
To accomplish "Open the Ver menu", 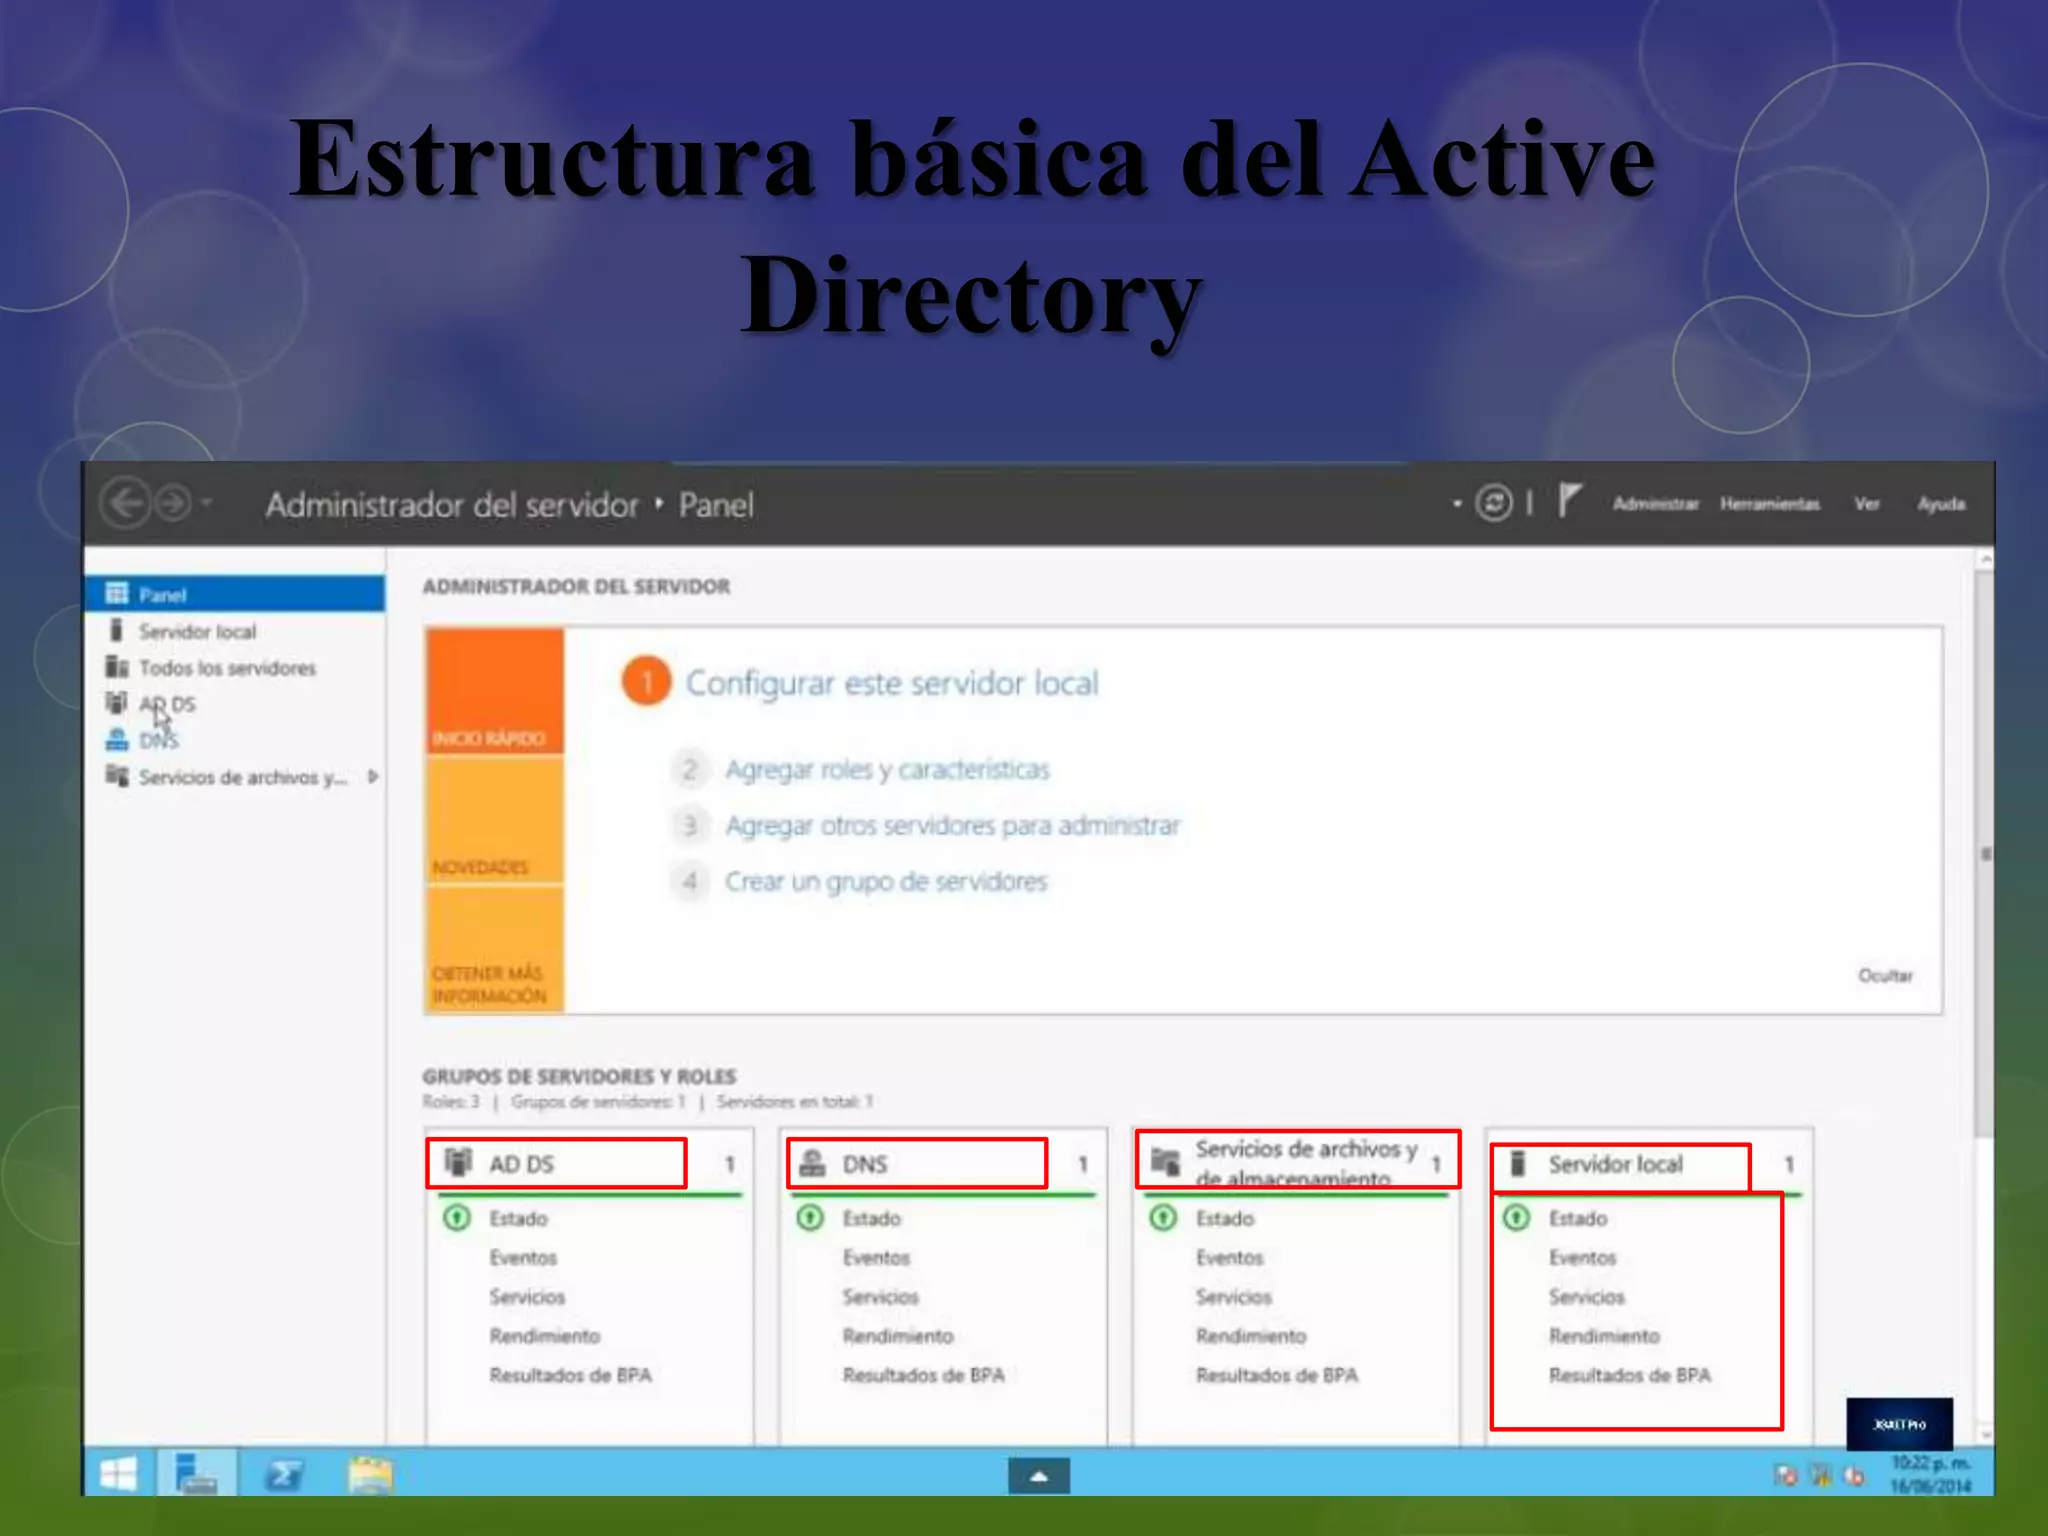I will point(1867,504).
